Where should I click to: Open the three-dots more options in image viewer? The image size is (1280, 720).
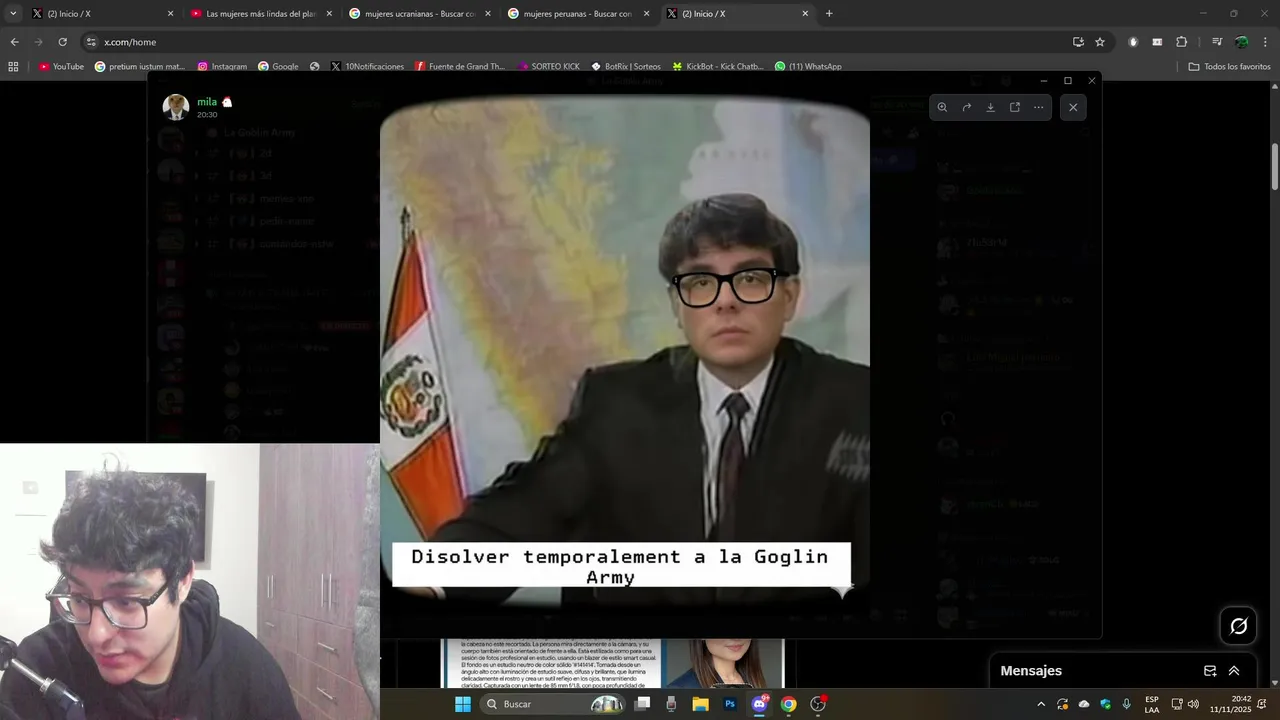tap(1038, 107)
